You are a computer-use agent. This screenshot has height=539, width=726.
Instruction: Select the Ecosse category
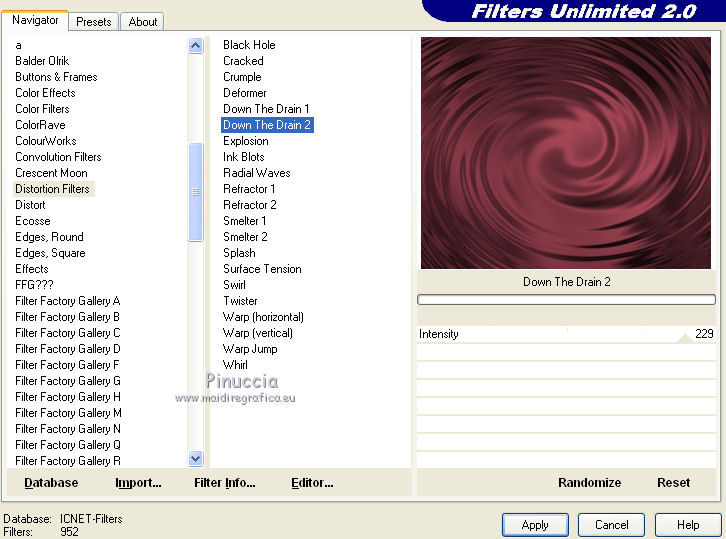pyautogui.click(x=32, y=221)
